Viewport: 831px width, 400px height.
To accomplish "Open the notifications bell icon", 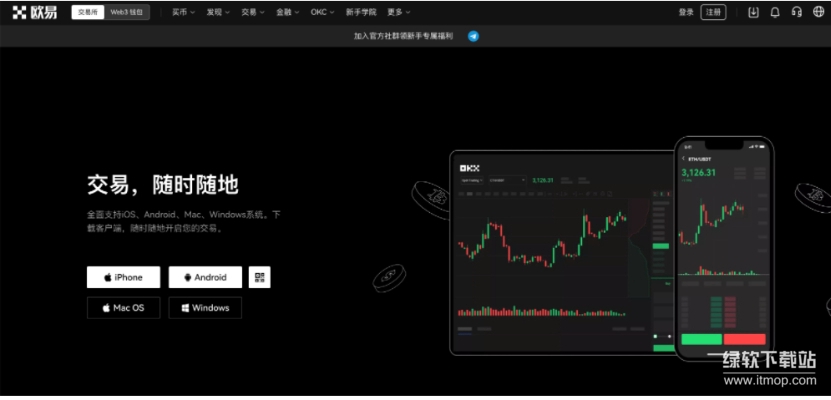I will pos(775,12).
